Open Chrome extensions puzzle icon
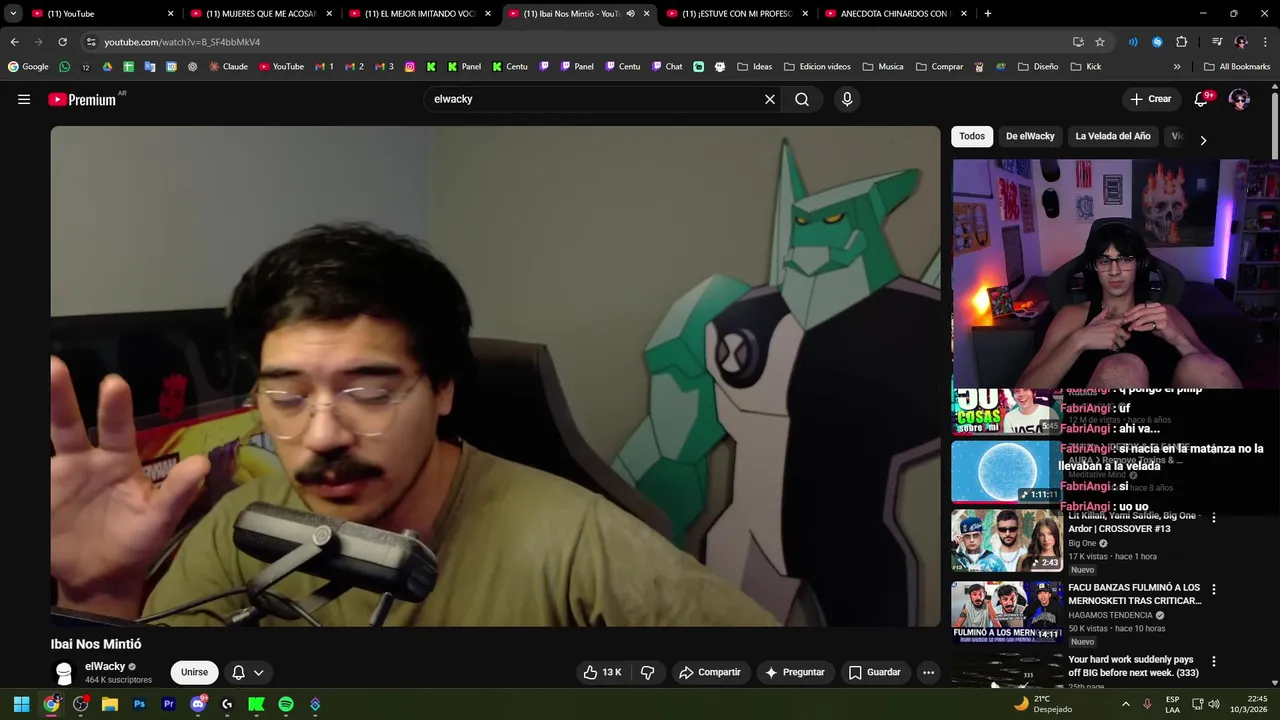The image size is (1280, 720). click(x=1182, y=42)
